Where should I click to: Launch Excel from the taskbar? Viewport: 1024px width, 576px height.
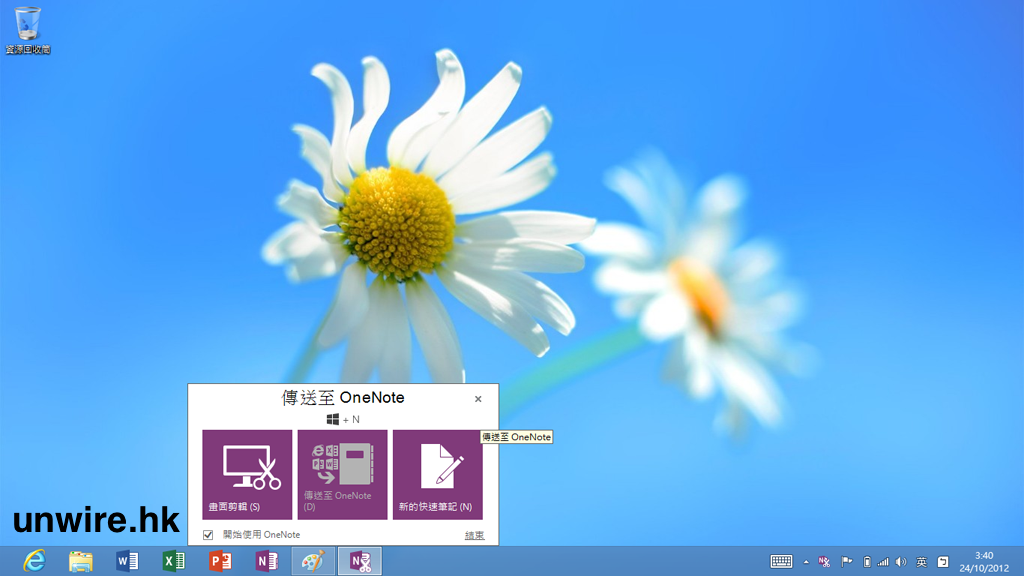click(174, 561)
